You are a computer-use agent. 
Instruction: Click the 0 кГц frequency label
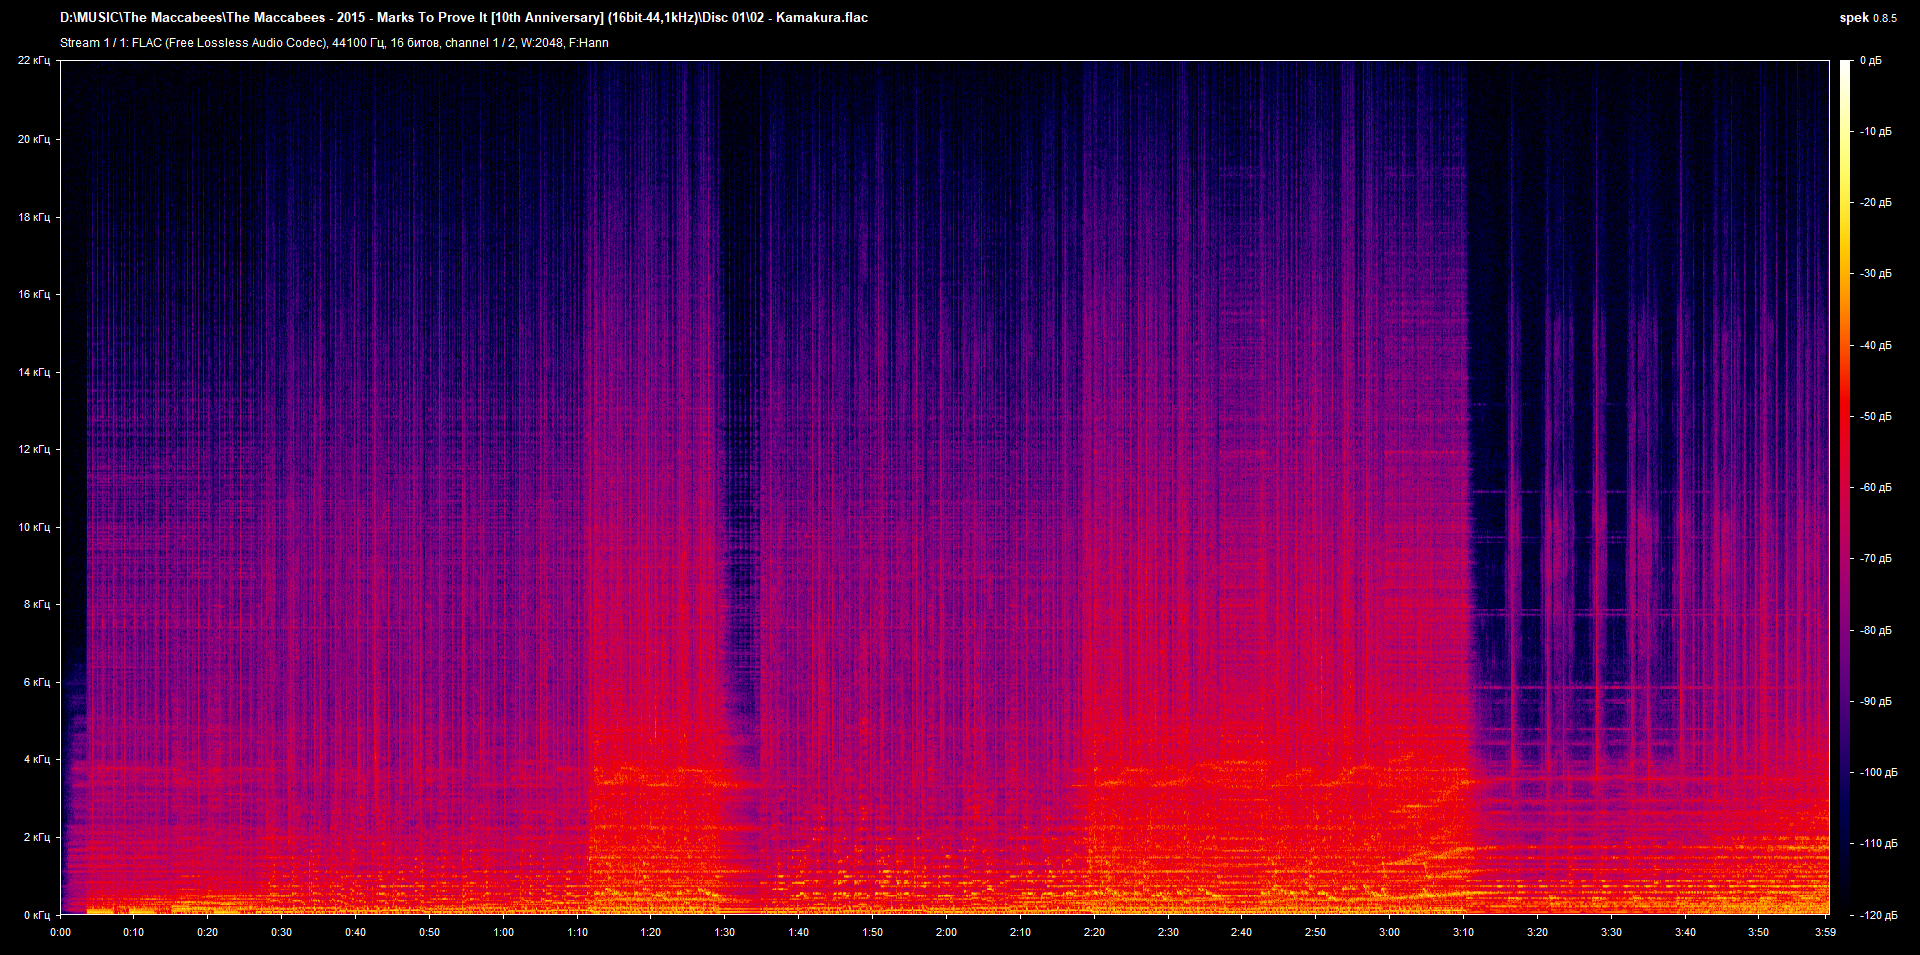tap(37, 915)
